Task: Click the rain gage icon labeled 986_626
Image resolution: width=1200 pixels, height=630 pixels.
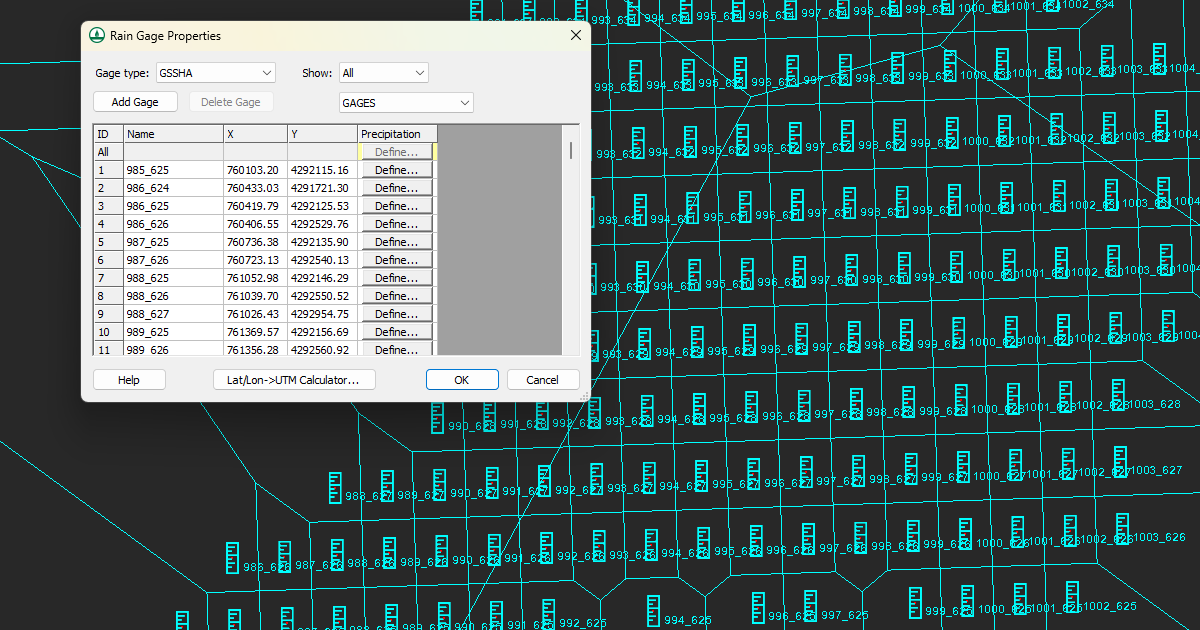Action: [233, 559]
